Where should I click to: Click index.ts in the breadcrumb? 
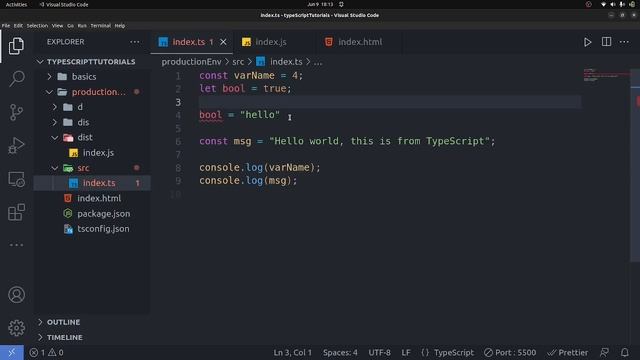286,62
